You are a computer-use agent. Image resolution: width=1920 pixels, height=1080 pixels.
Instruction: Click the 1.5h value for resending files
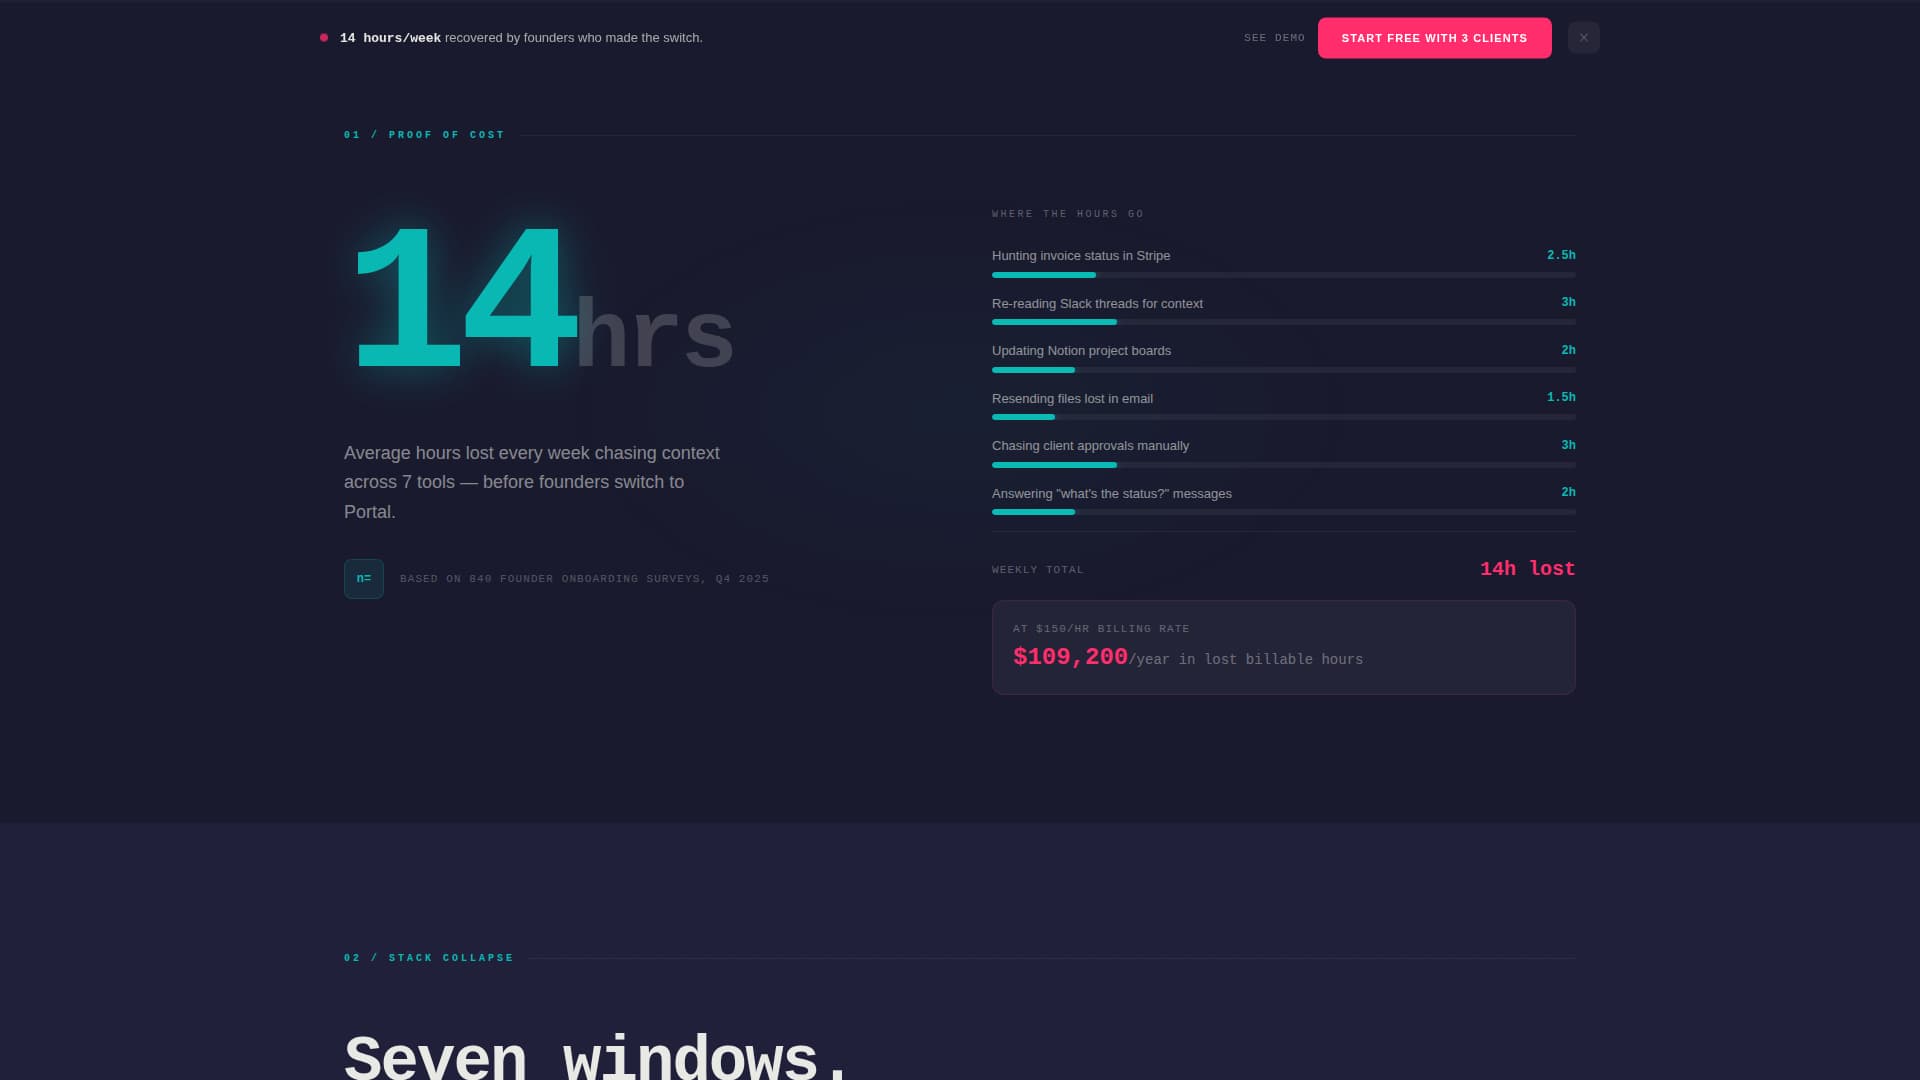(x=1561, y=397)
